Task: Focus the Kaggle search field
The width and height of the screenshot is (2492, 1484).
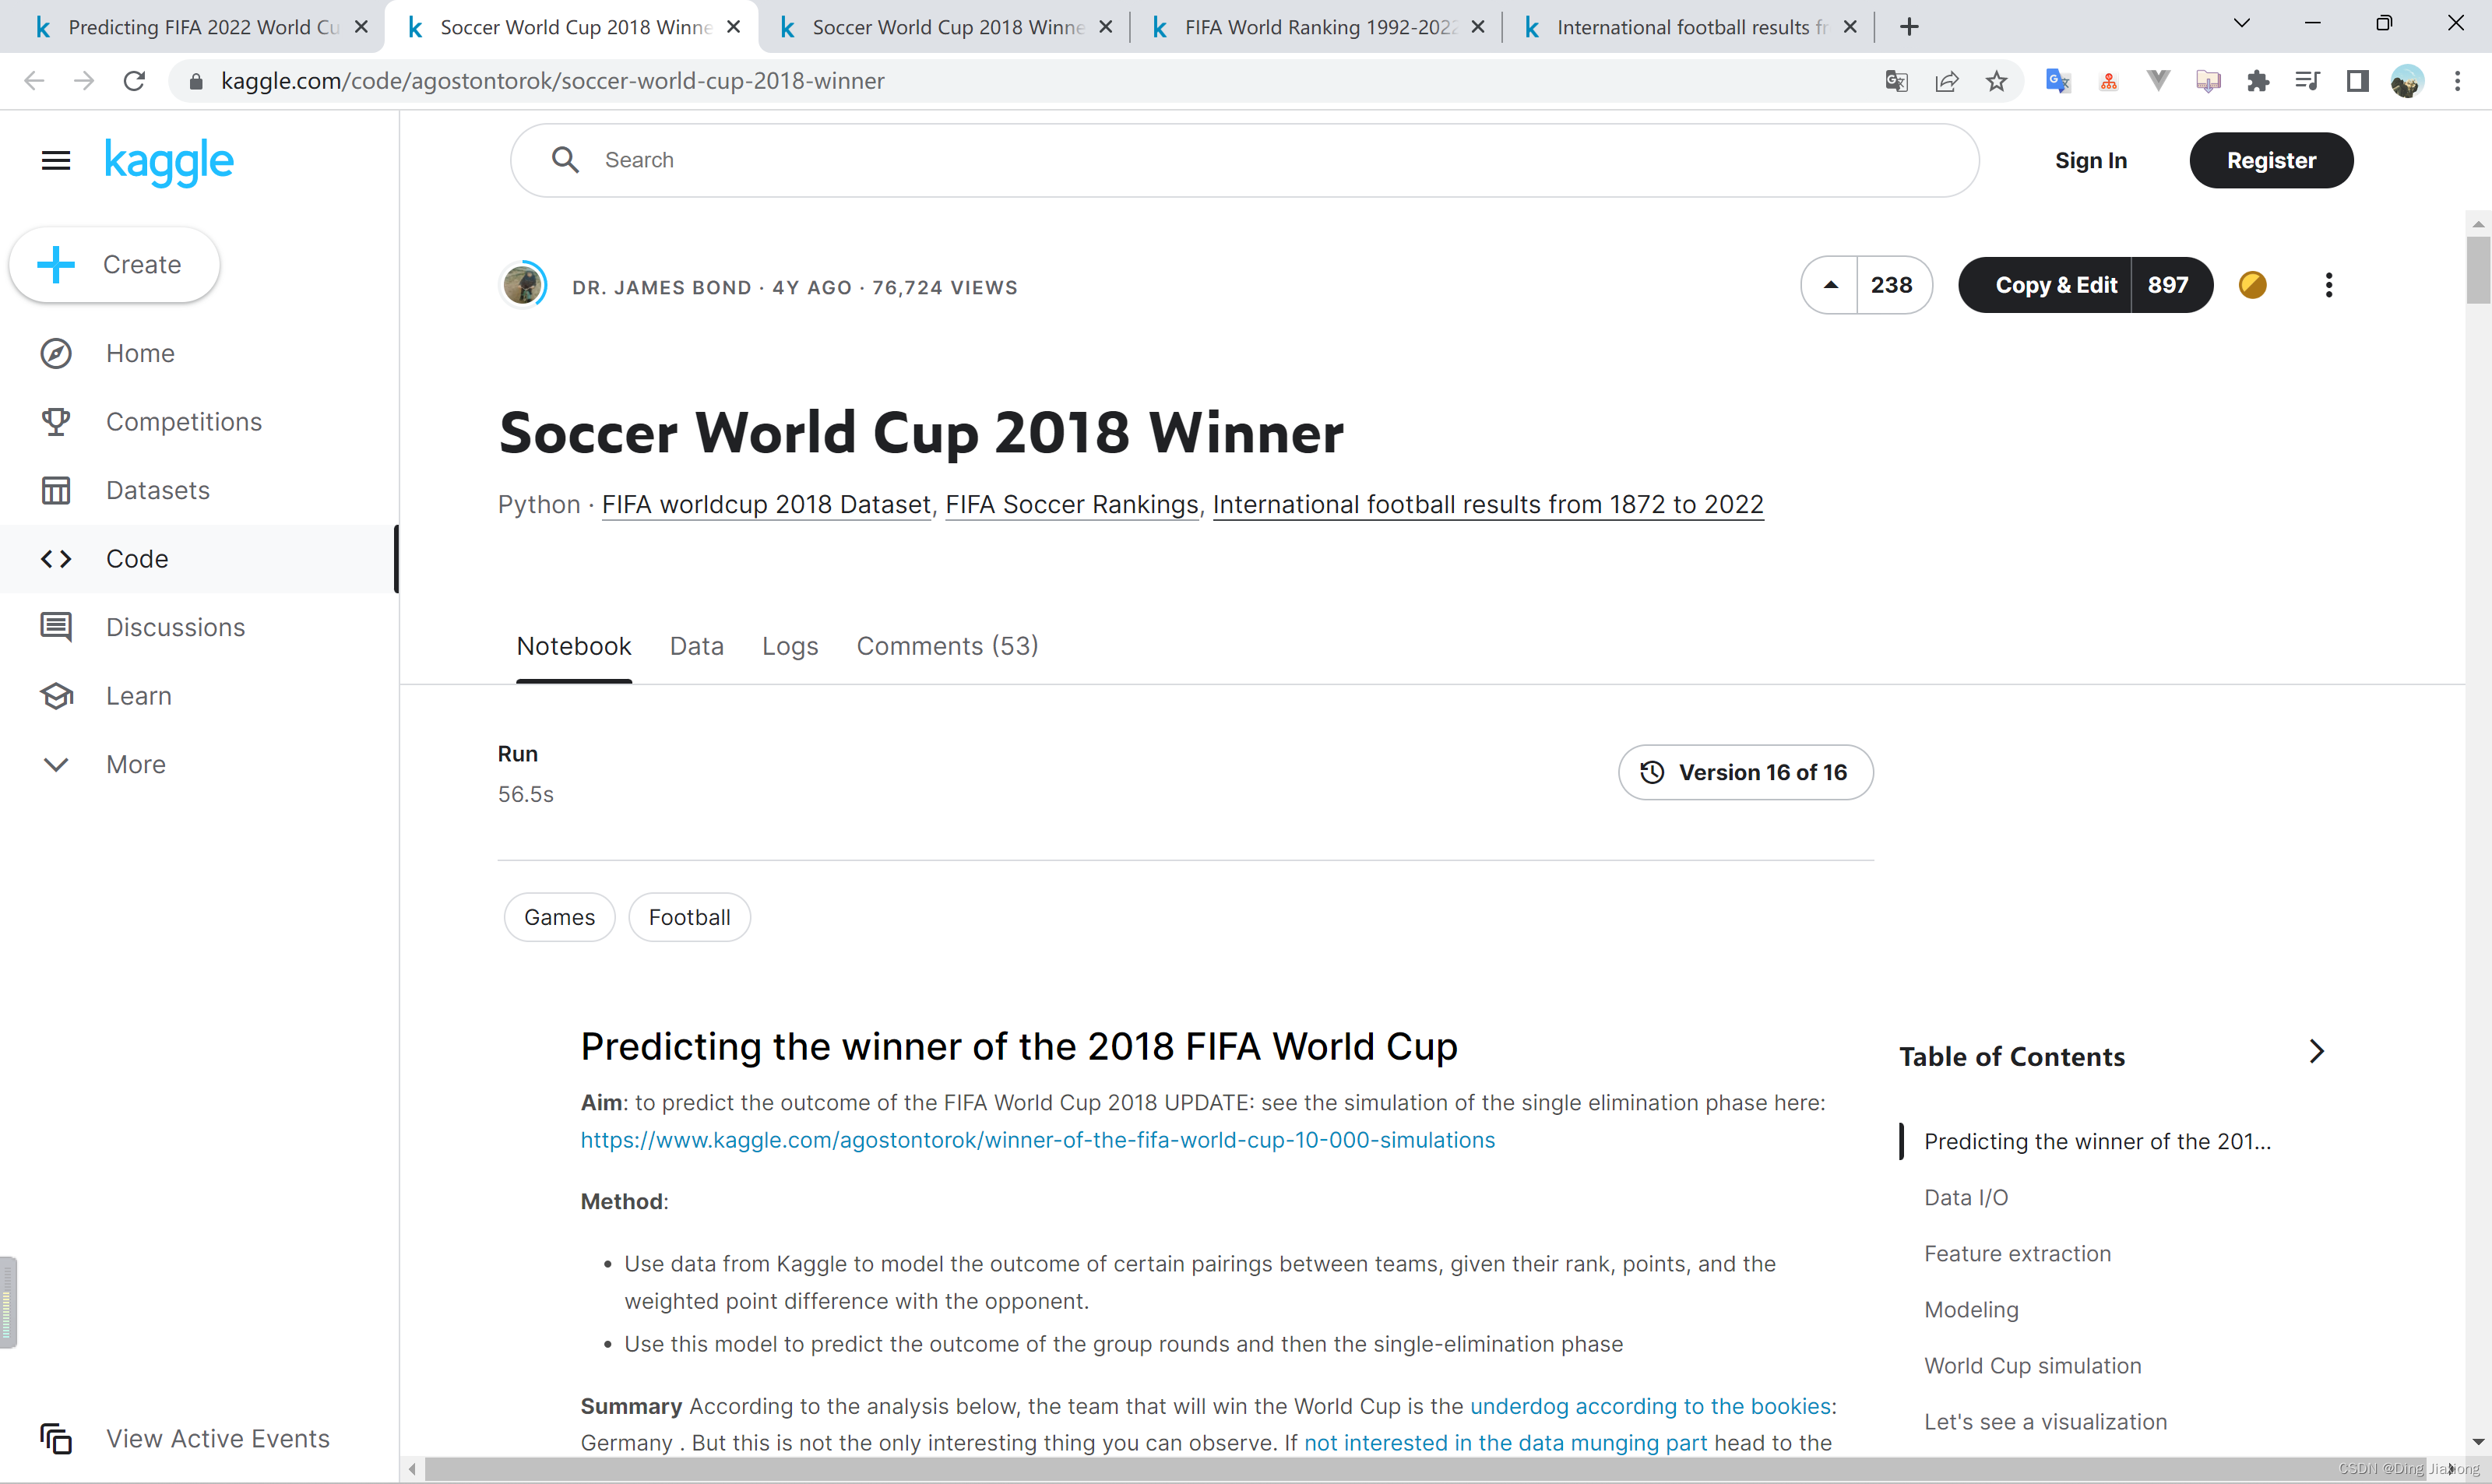Action: [1244, 160]
